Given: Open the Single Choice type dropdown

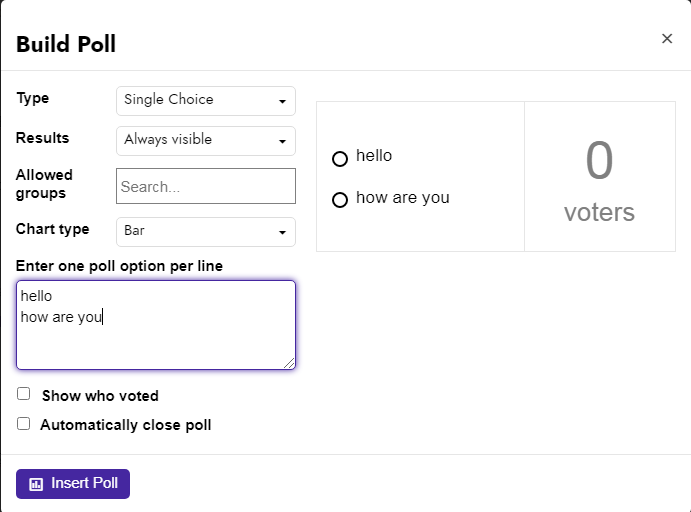Looking at the screenshot, I should 206,101.
